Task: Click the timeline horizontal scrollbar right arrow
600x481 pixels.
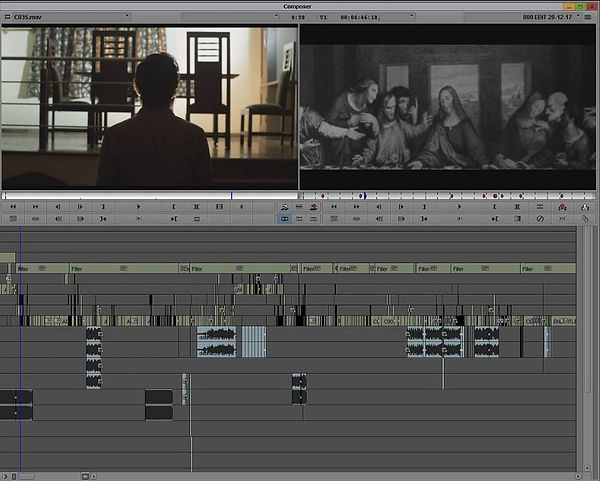Action: pyautogui.click(x=579, y=476)
